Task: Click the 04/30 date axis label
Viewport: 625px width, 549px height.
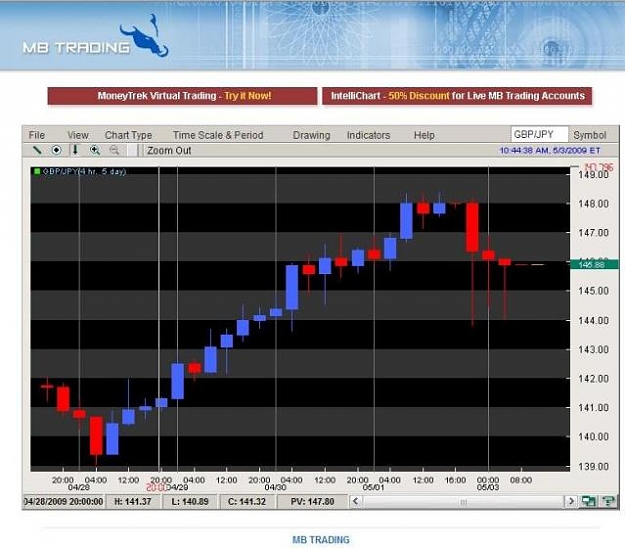Action: tap(275, 488)
